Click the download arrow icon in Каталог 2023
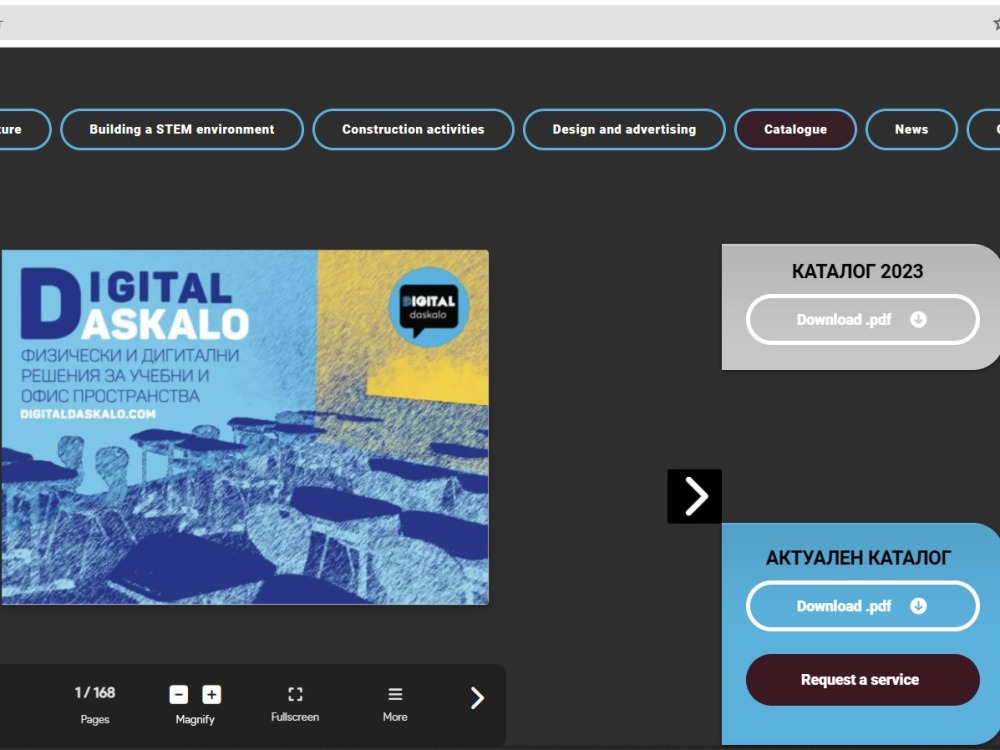The image size is (1000, 750). coord(918,320)
